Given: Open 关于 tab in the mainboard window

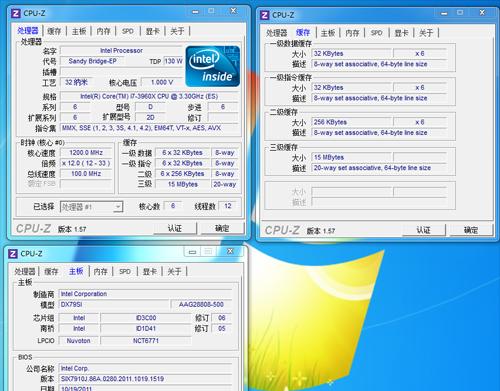Looking at the screenshot, I should (x=174, y=271).
